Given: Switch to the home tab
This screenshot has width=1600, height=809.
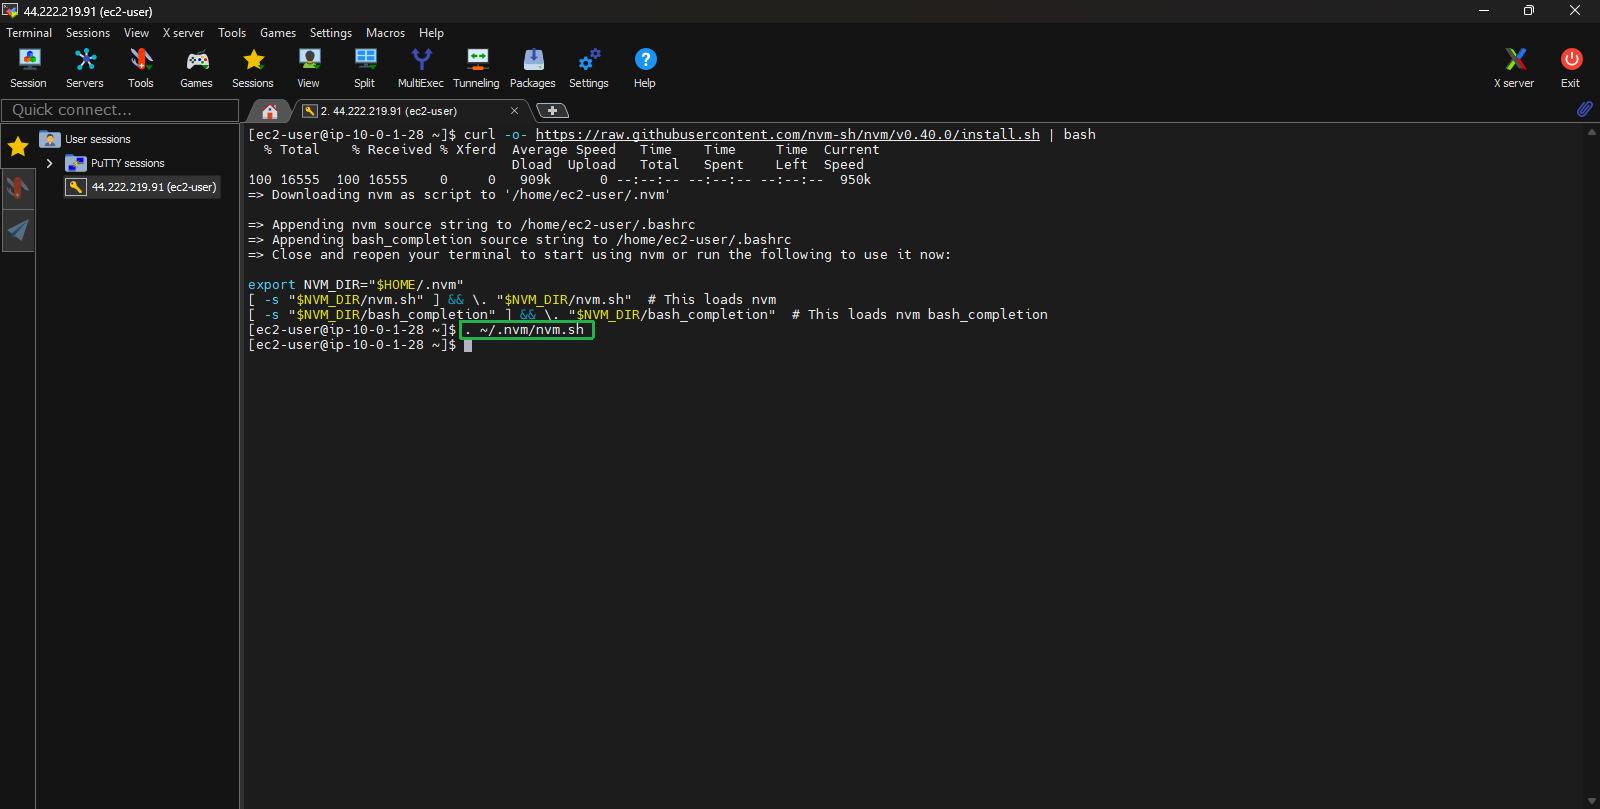Looking at the screenshot, I should 269,111.
